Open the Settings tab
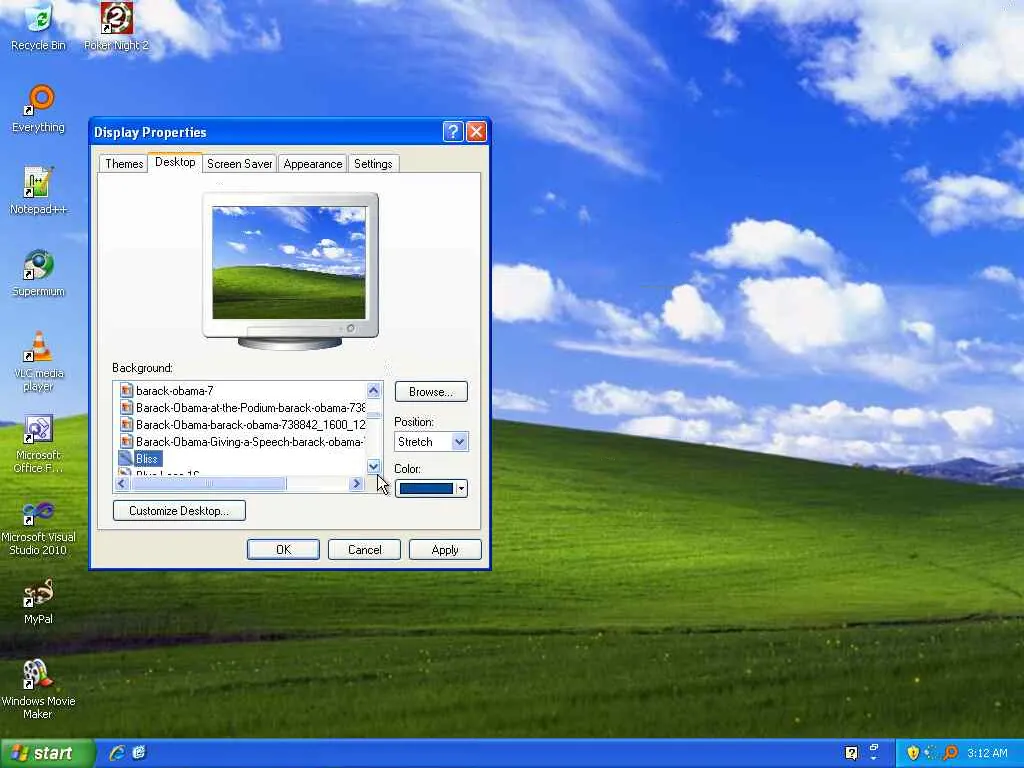The height and width of the screenshot is (768, 1024). point(373,164)
